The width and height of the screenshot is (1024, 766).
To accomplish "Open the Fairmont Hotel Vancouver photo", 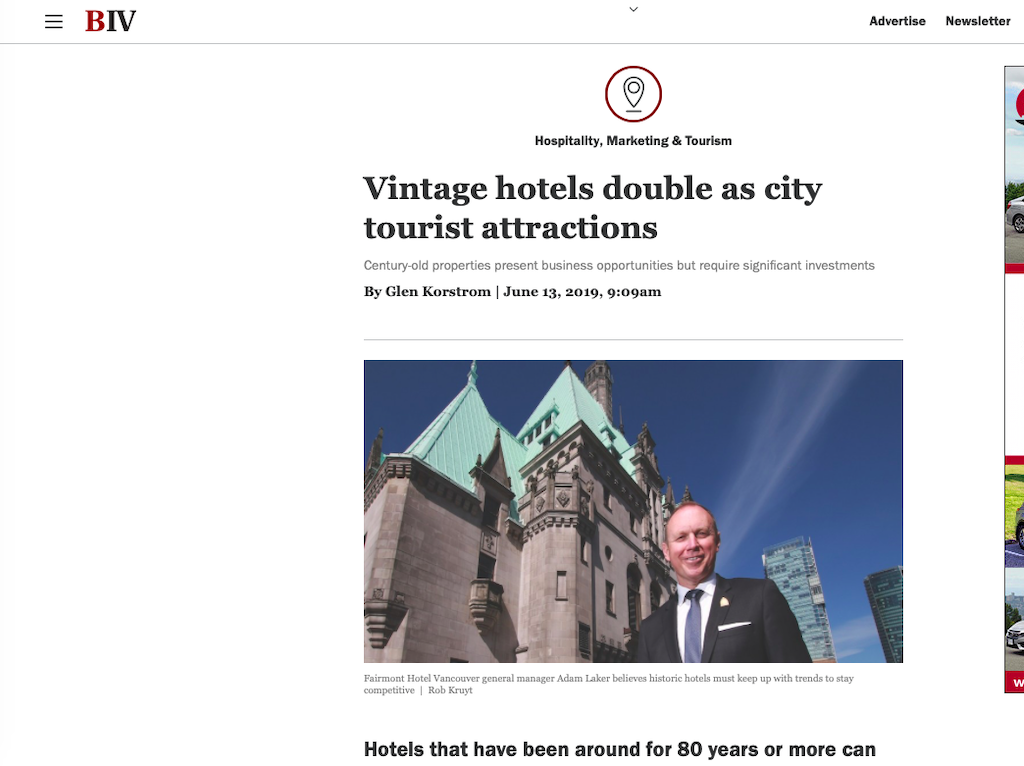I will (x=633, y=511).
